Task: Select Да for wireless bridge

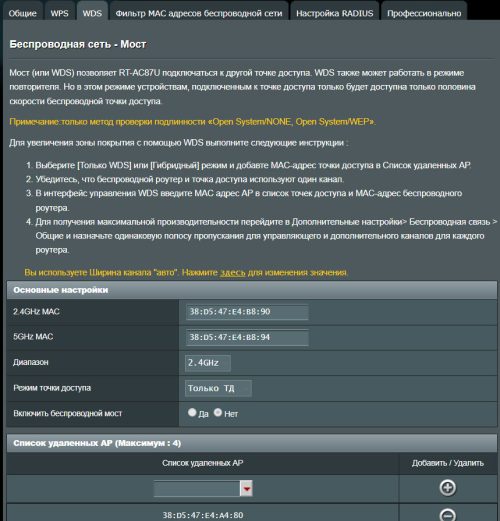Action: (x=192, y=413)
